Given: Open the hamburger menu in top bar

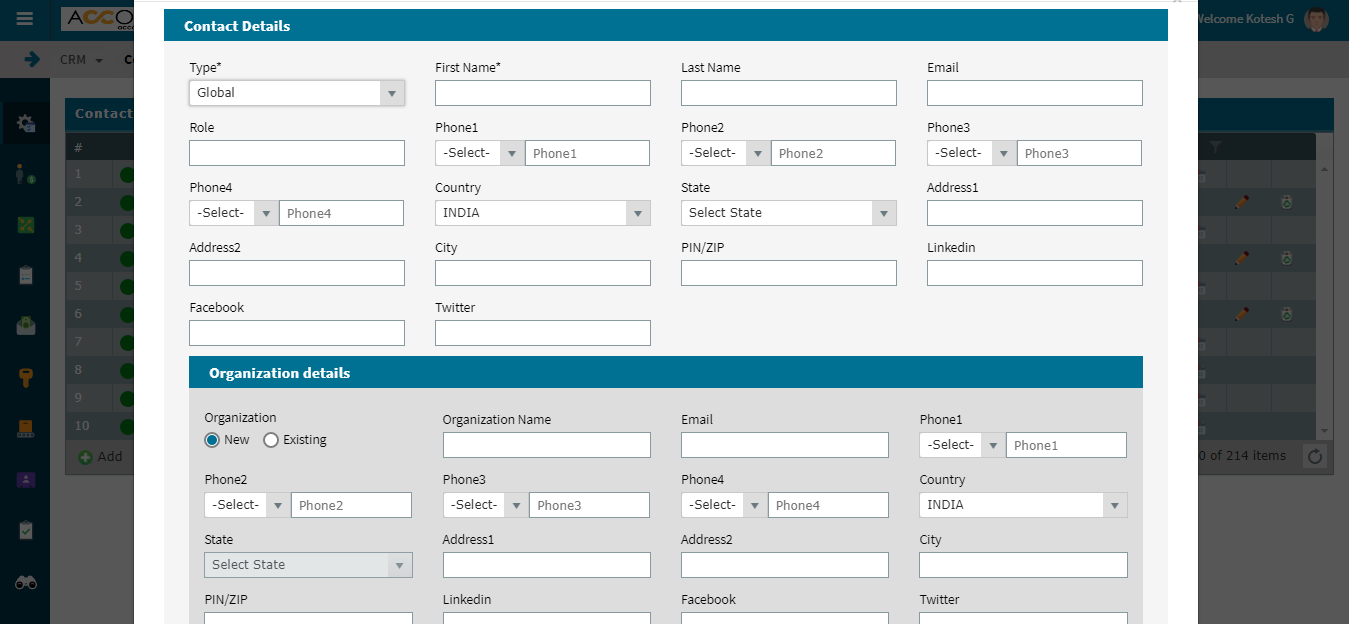Looking at the screenshot, I should pos(25,19).
